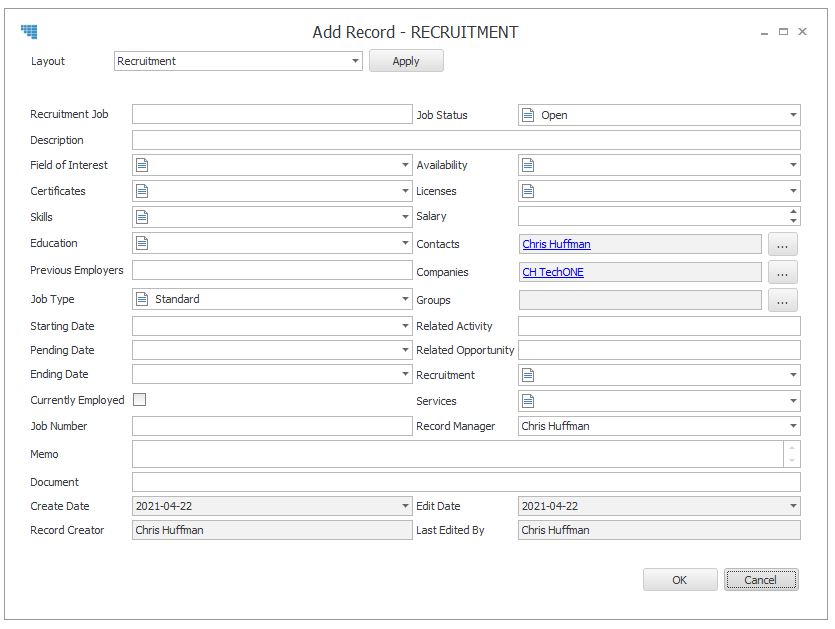Open the Chris Huffman contact link
Image resolution: width=835 pixels, height=629 pixels.
(556, 244)
